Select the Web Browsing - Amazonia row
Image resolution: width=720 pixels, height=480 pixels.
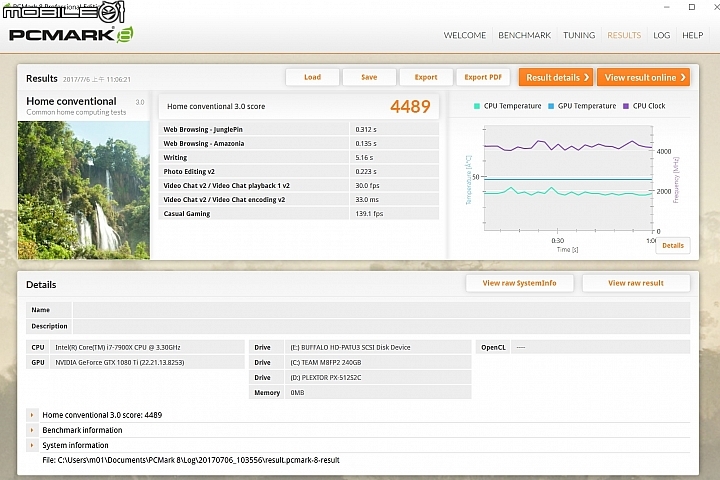click(x=298, y=144)
